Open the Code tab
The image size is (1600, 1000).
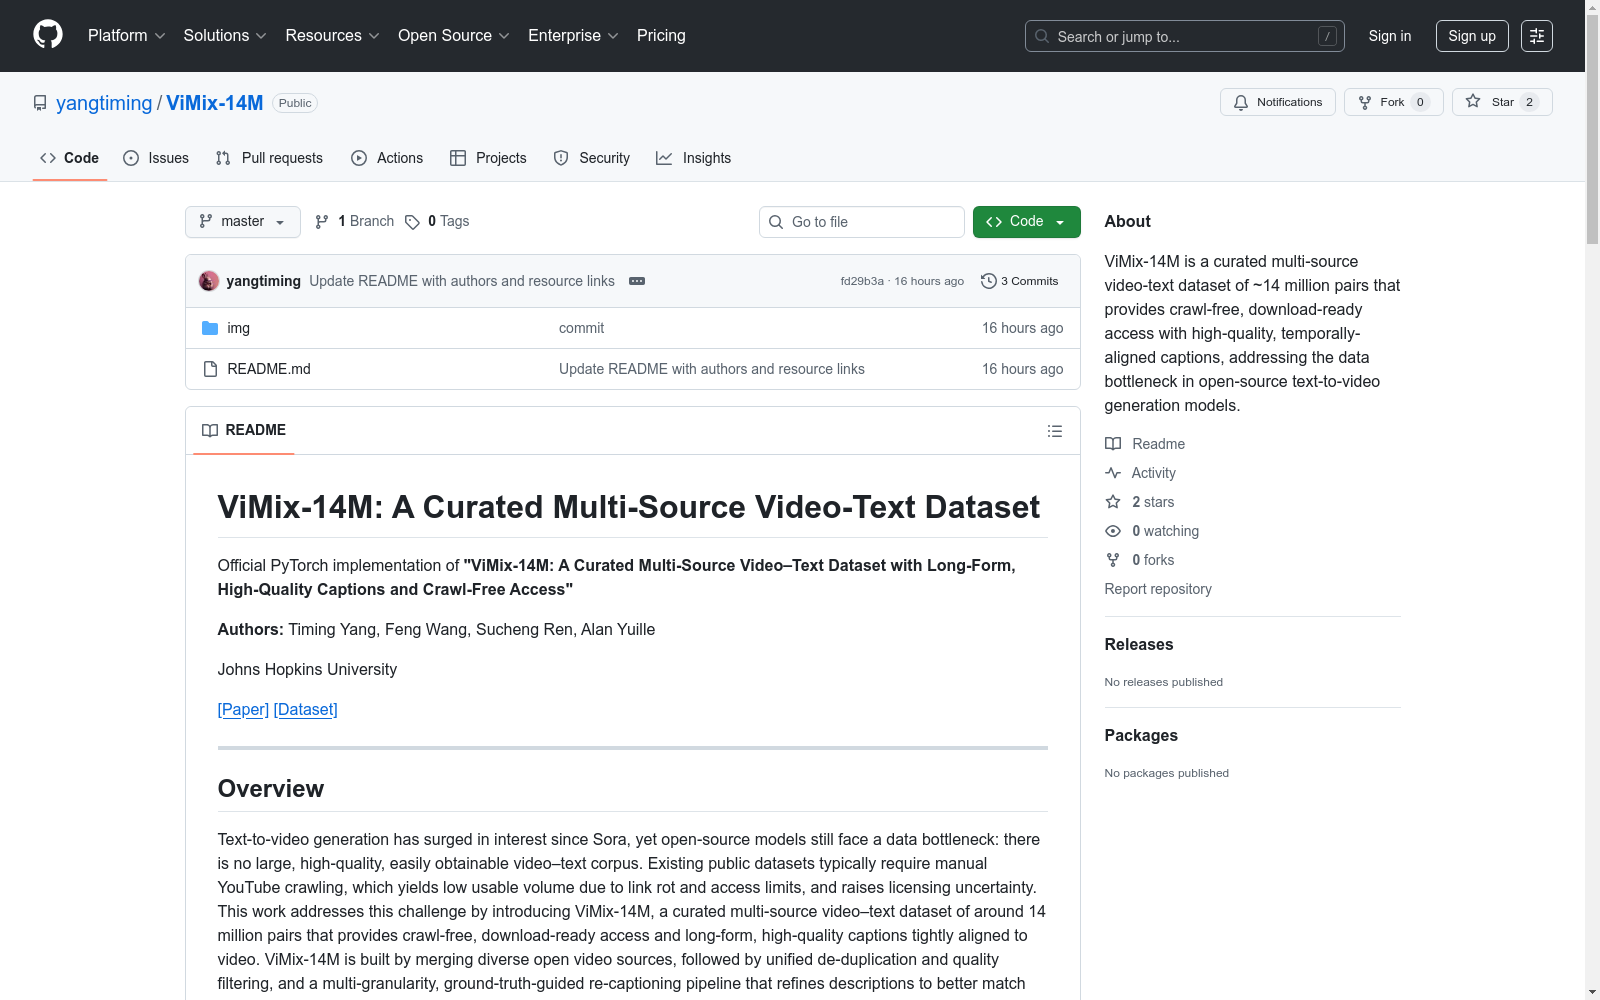[70, 158]
